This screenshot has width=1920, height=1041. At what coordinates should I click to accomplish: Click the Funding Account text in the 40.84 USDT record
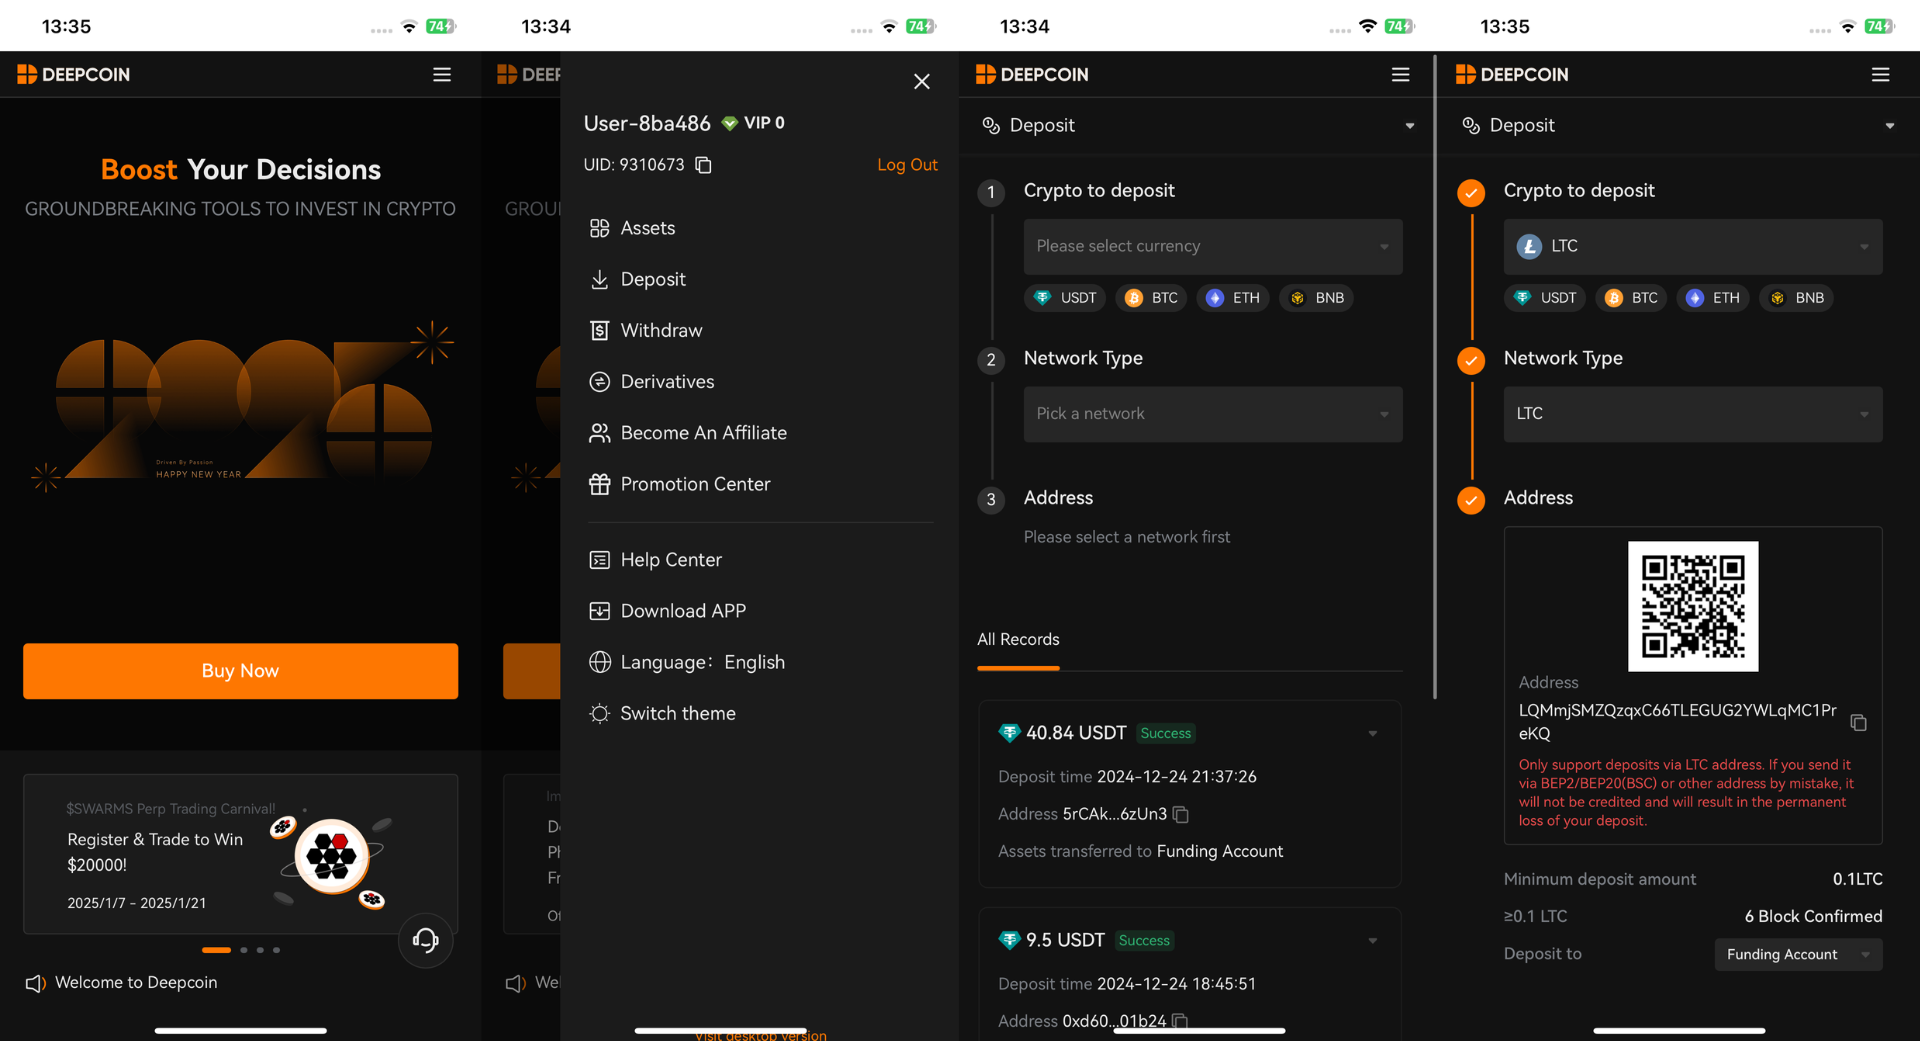click(1220, 852)
